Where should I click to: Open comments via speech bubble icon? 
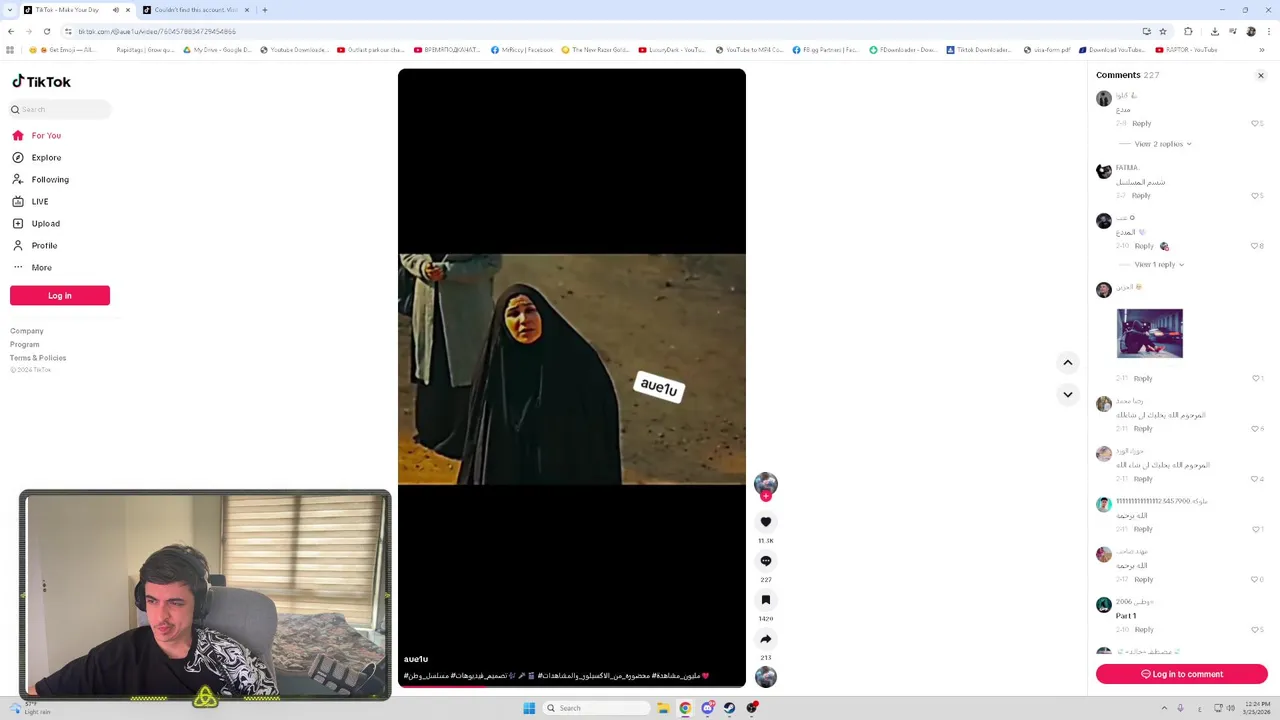[766, 561]
